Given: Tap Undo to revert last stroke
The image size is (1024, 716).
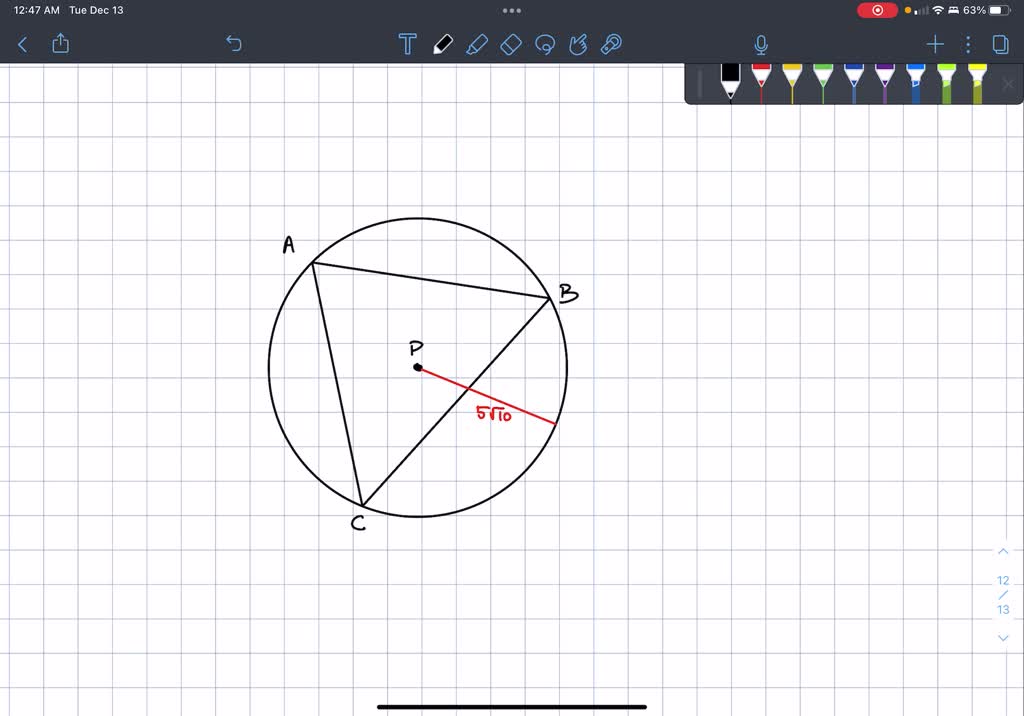Looking at the screenshot, I should coord(233,44).
